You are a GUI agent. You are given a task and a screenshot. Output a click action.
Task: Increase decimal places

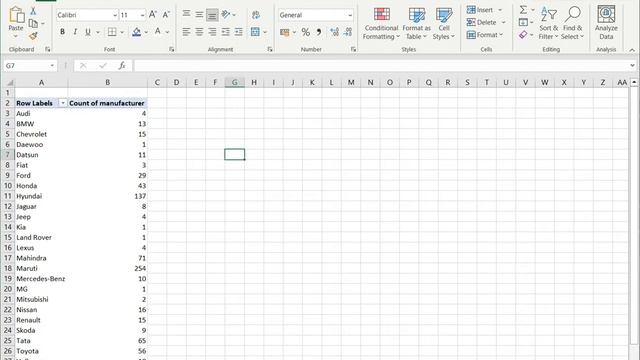click(x=334, y=32)
